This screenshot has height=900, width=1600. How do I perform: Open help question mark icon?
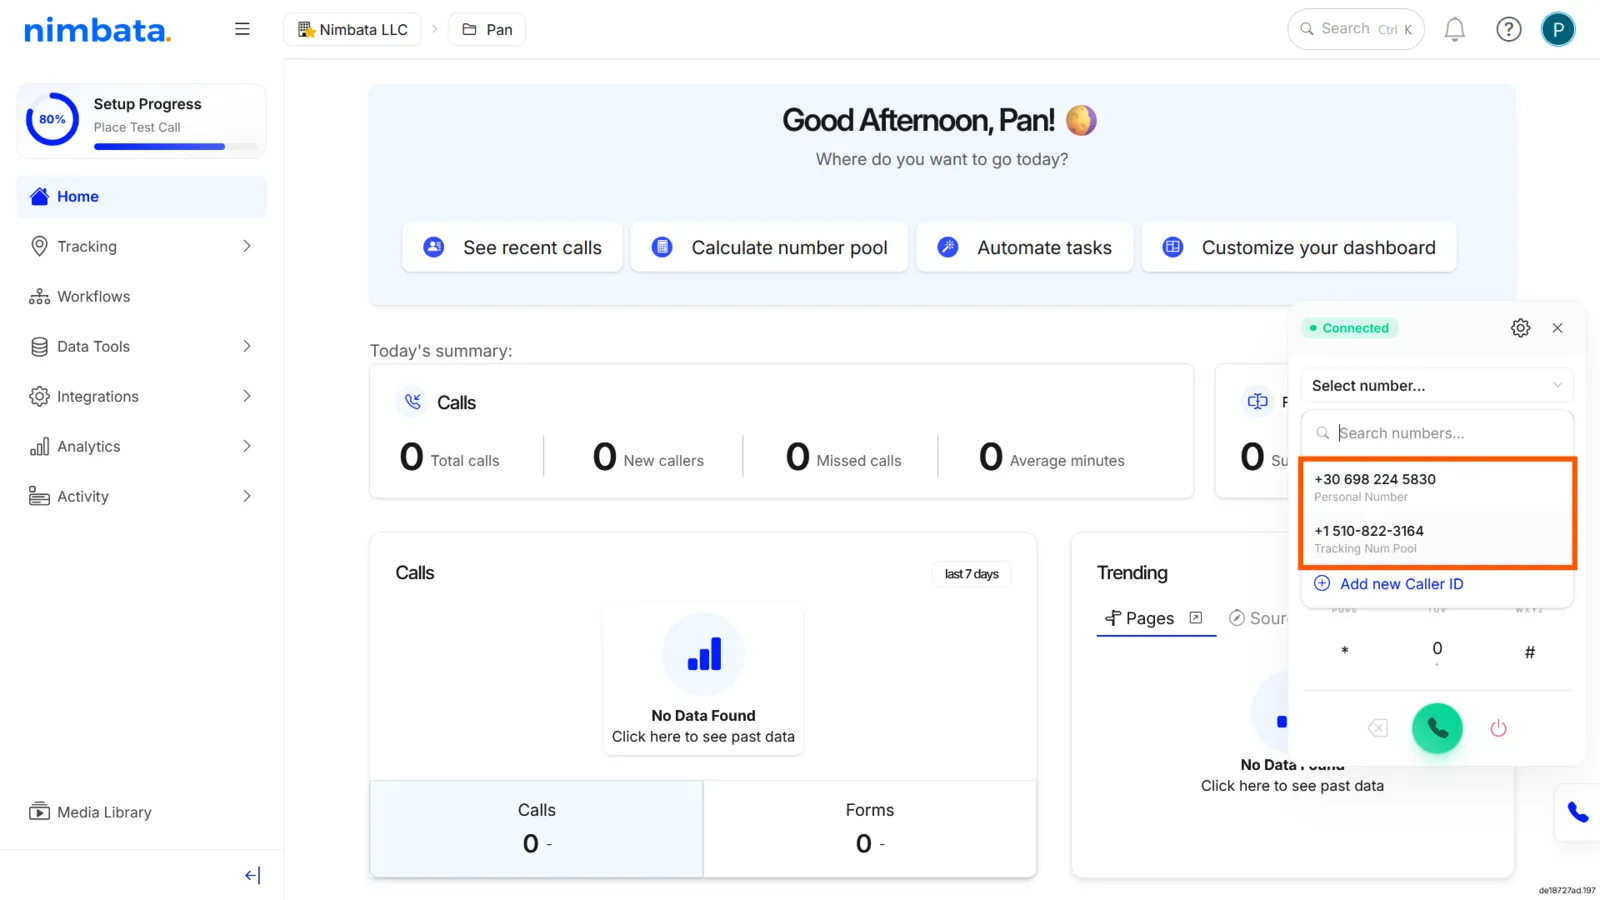coord(1508,30)
